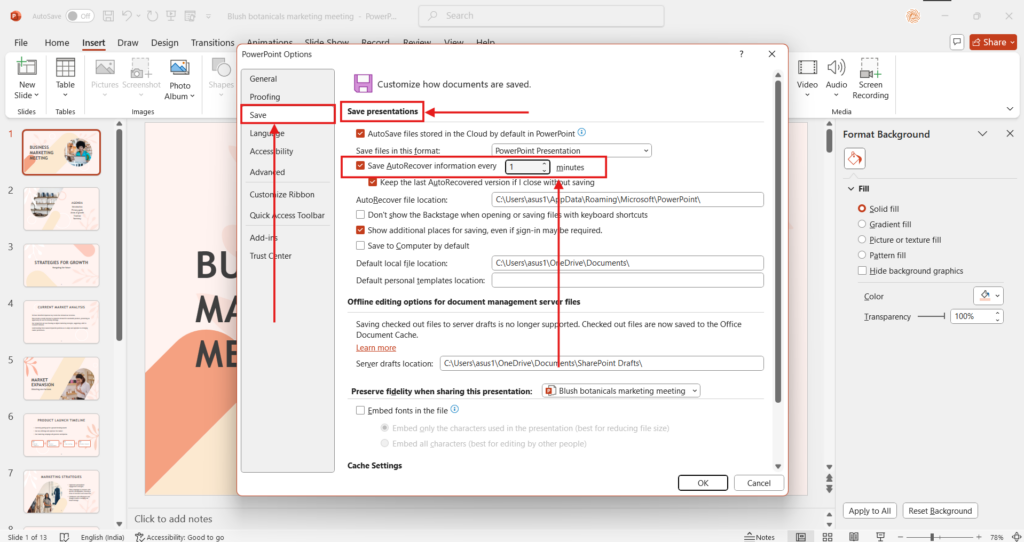Open the fill Color picker dropdown
This screenshot has width=1024, height=542.
pos(986,296)
